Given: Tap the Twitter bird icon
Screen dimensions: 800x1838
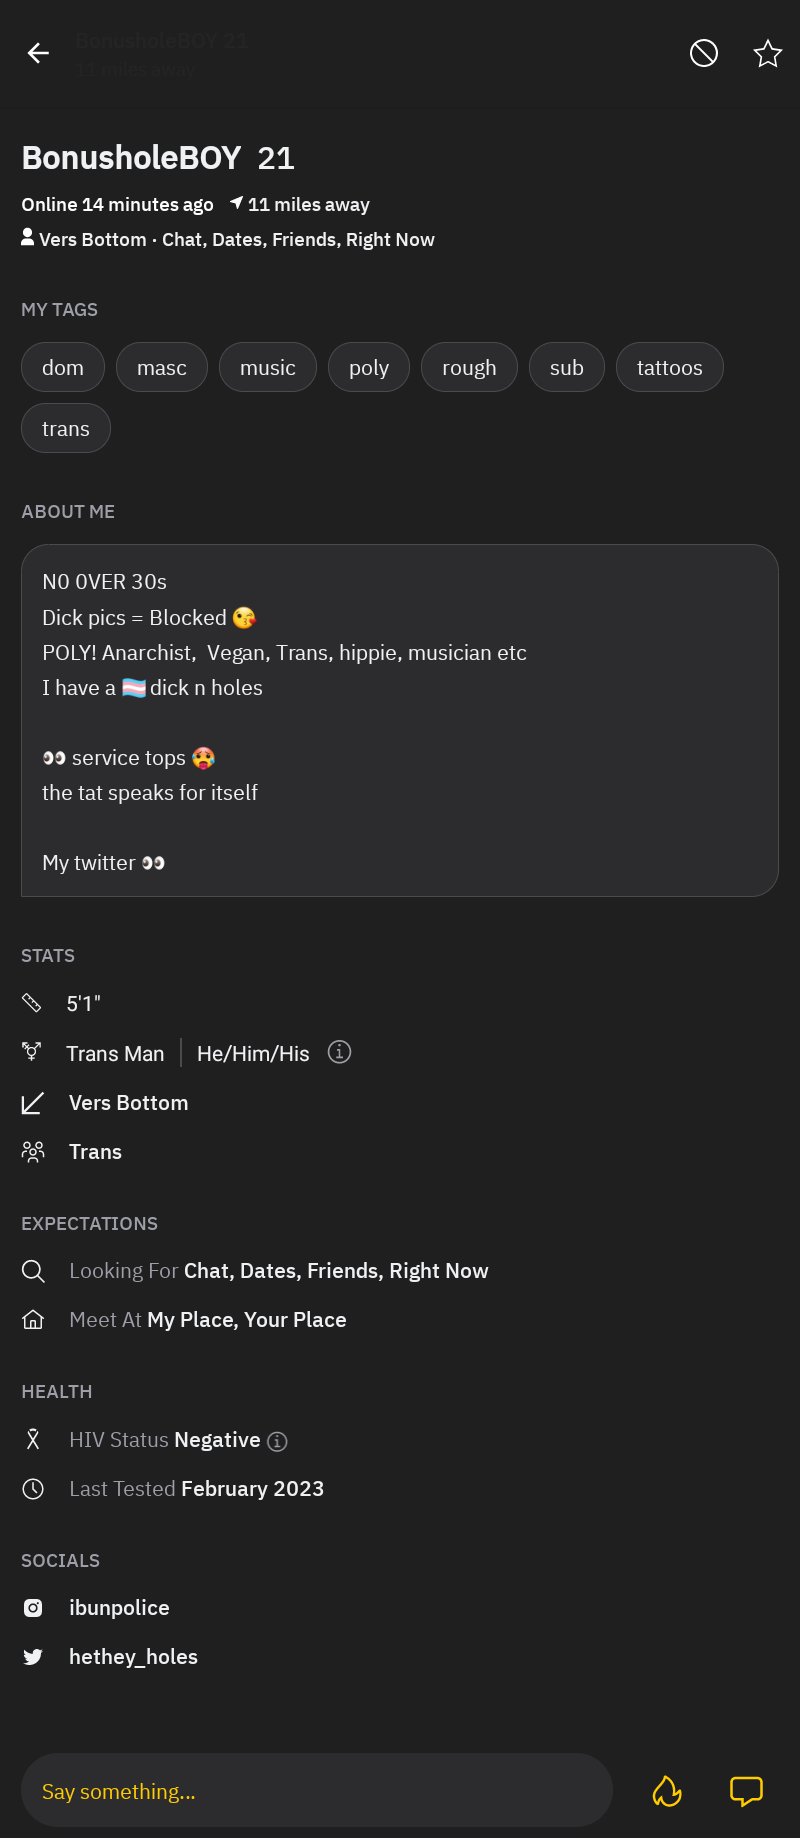Looking at the screenshot, I should click(x=33, y=1657).
